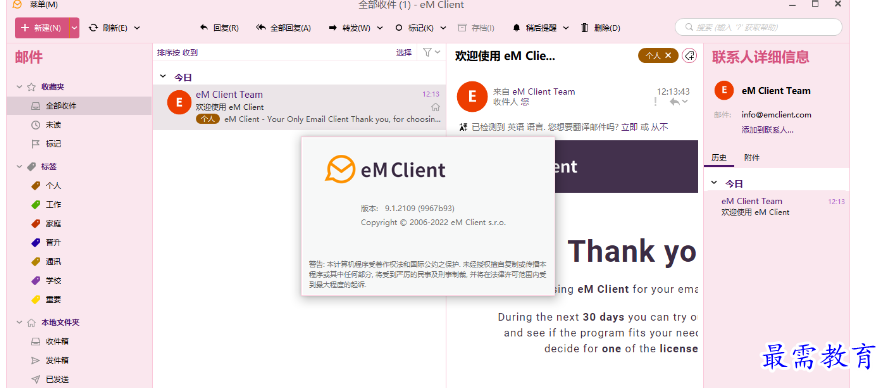Click the version text 9.1.2109 in the About dialog
Viewport: 884px width, 388px height.
coord(419,208)
